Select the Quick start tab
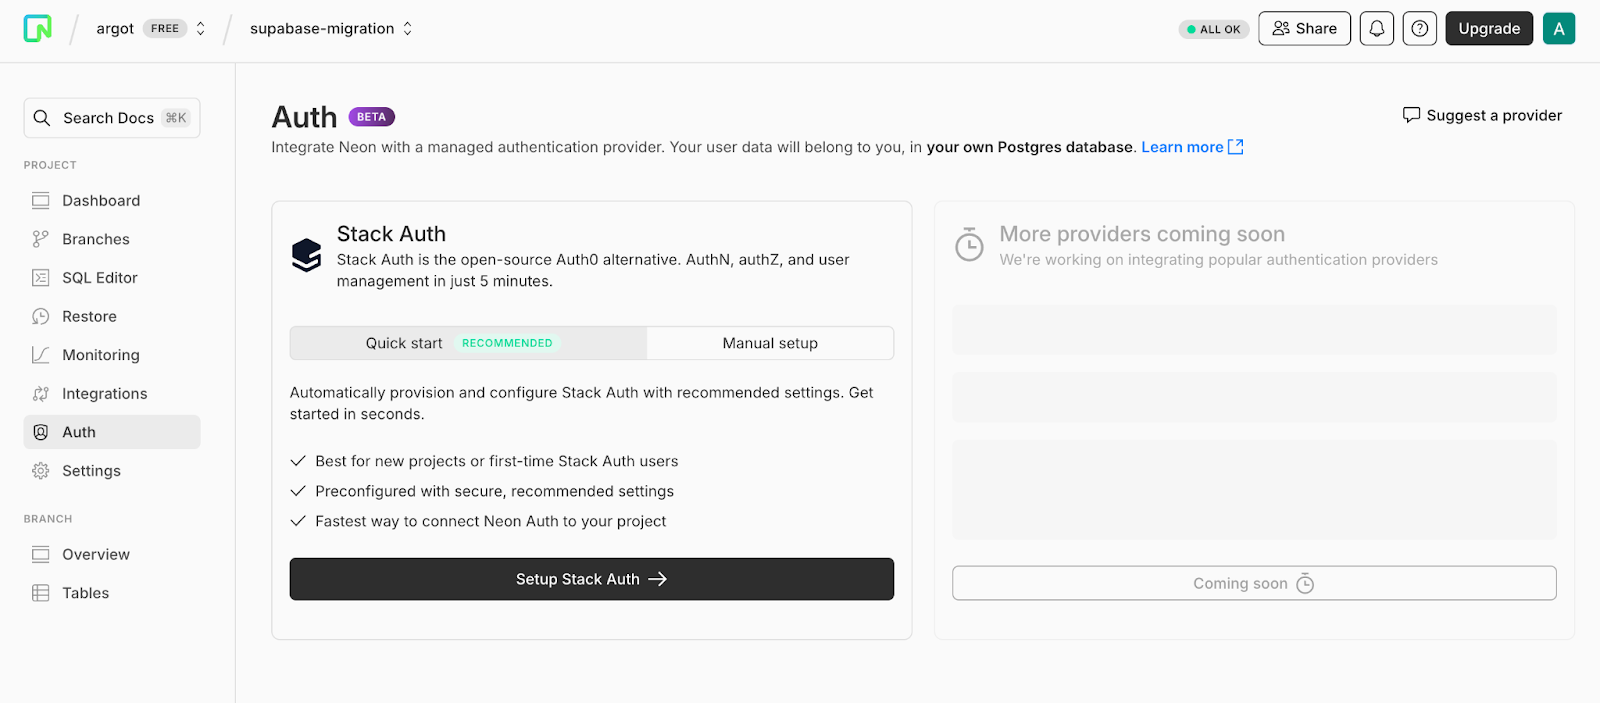Image resolution: width=1600 pixels, height=703 pixels. 468,343
